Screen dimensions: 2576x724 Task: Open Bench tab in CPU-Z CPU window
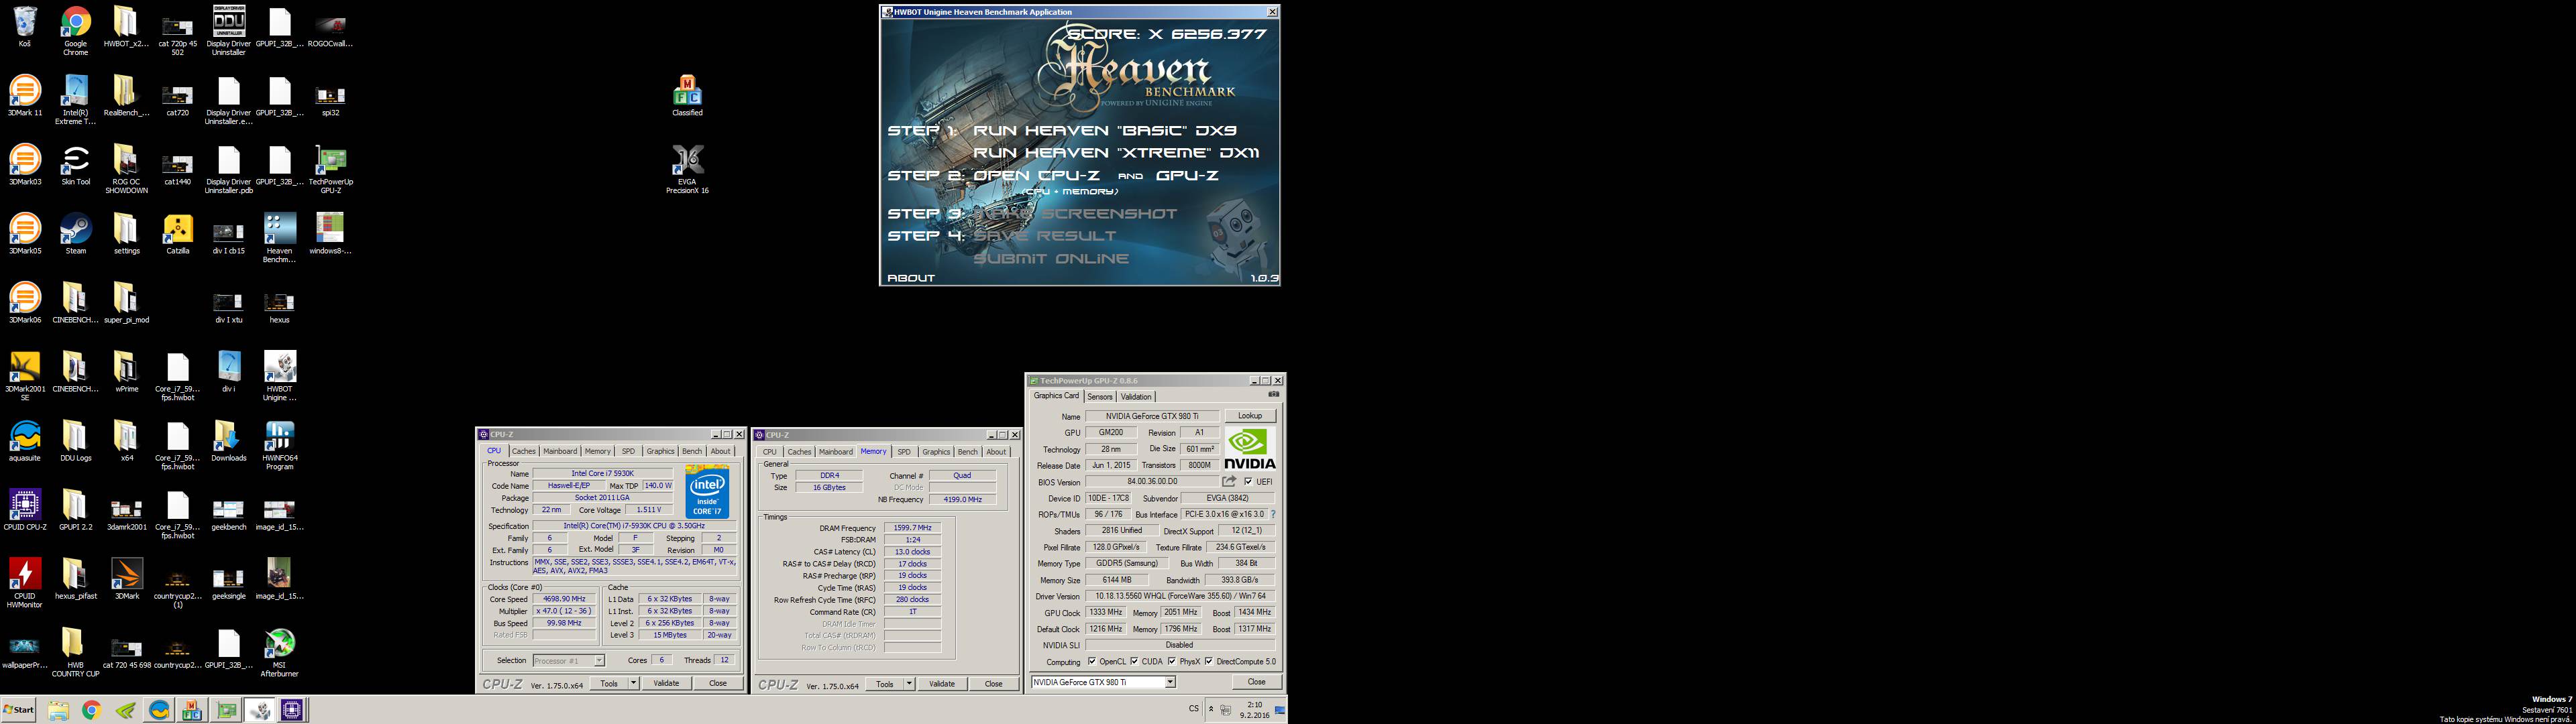692,451
